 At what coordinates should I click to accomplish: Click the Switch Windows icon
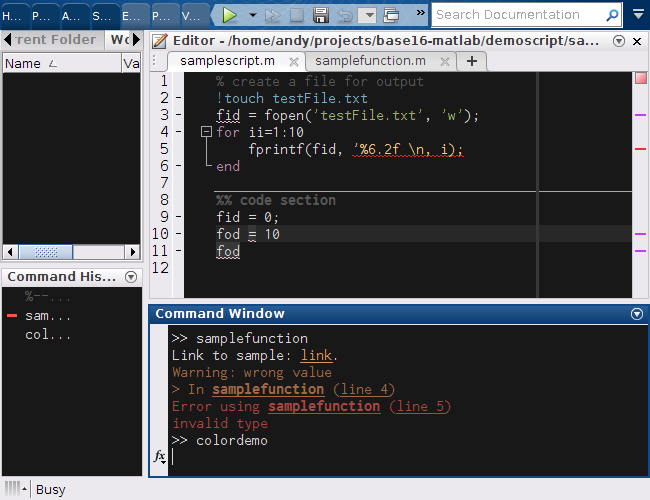point(391,15)
